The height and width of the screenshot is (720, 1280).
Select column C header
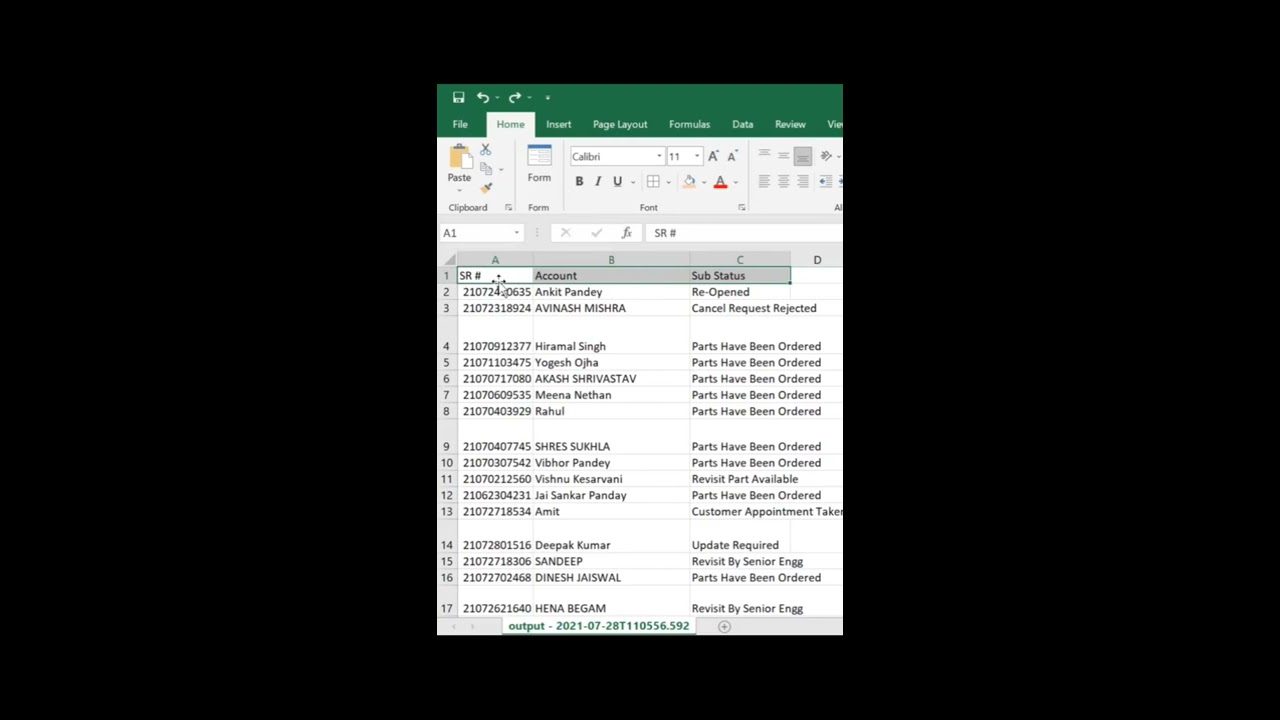(740, 260)
